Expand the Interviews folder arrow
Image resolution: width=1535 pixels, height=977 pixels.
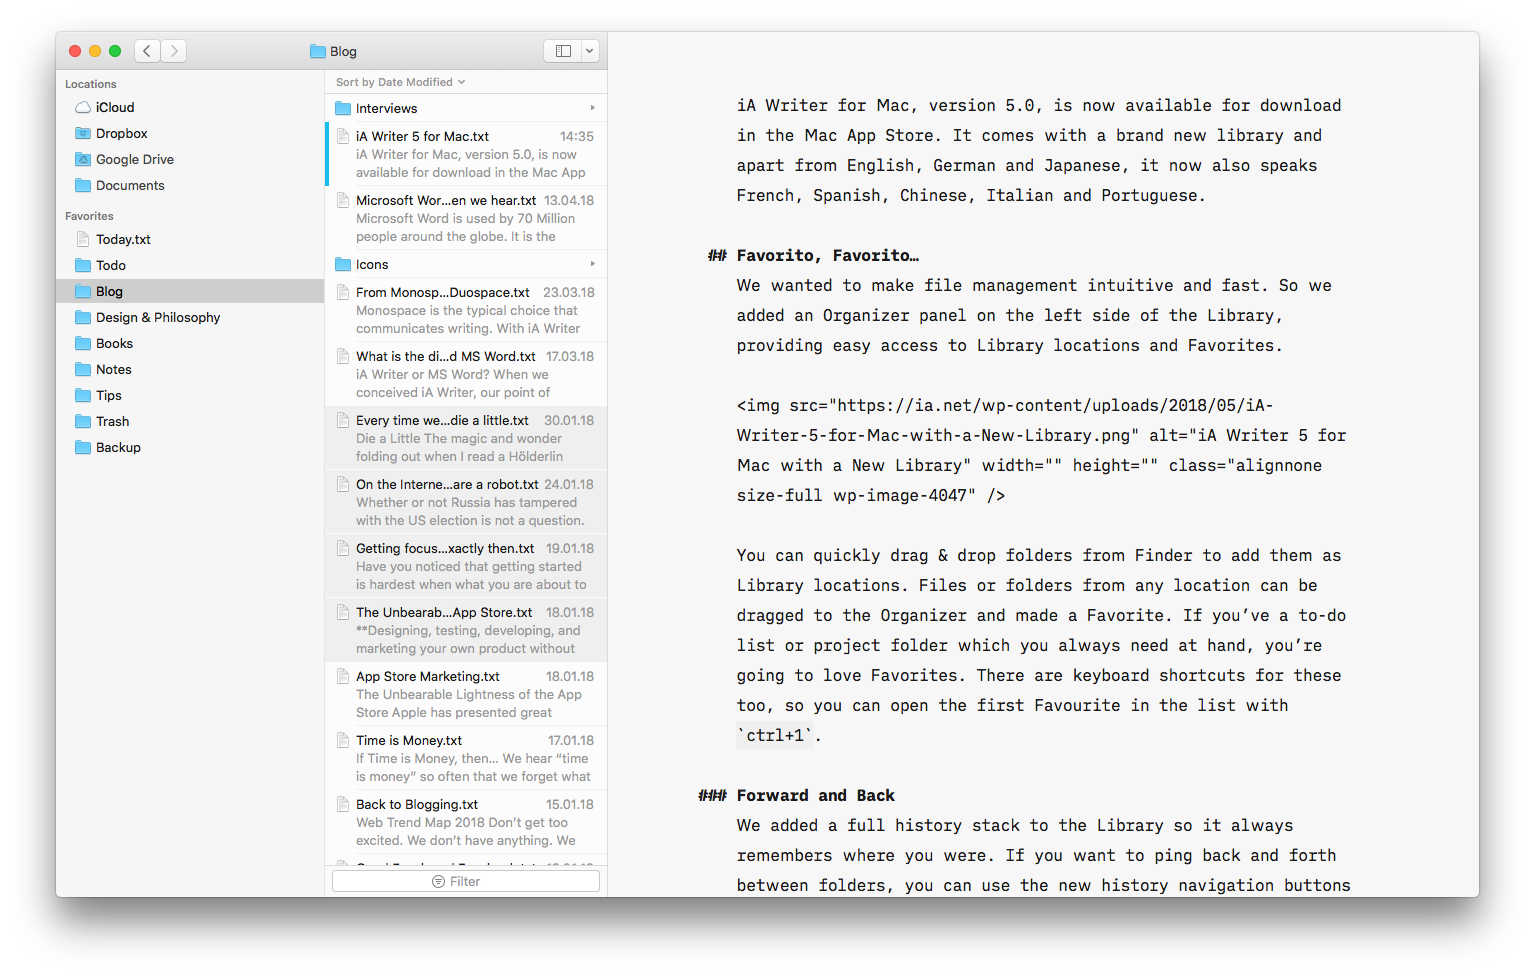tap(592, 108)
